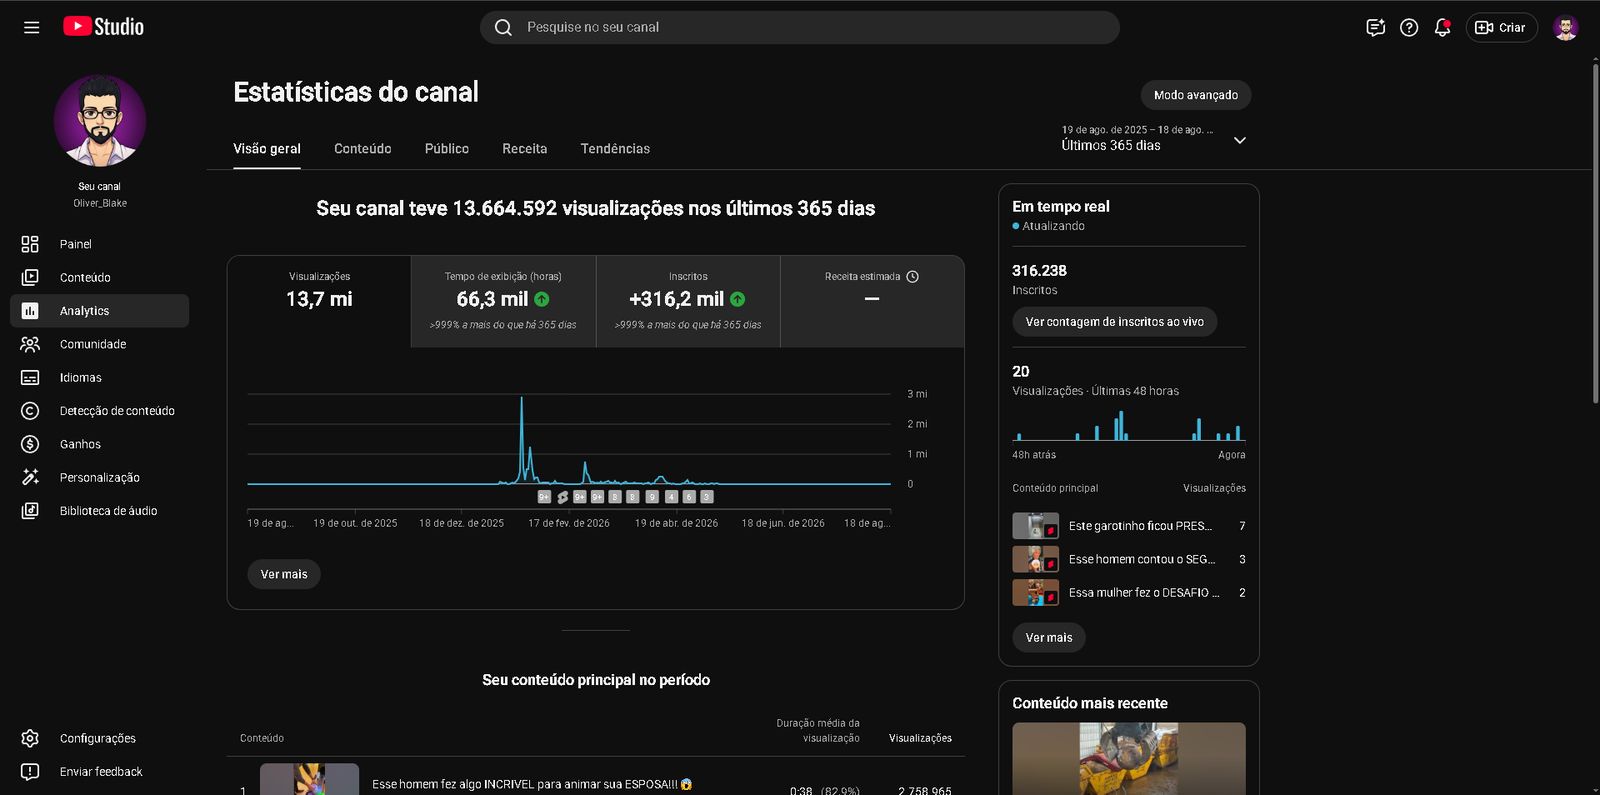
Task: Switch to the Público tab
Action: click(447, 149)
